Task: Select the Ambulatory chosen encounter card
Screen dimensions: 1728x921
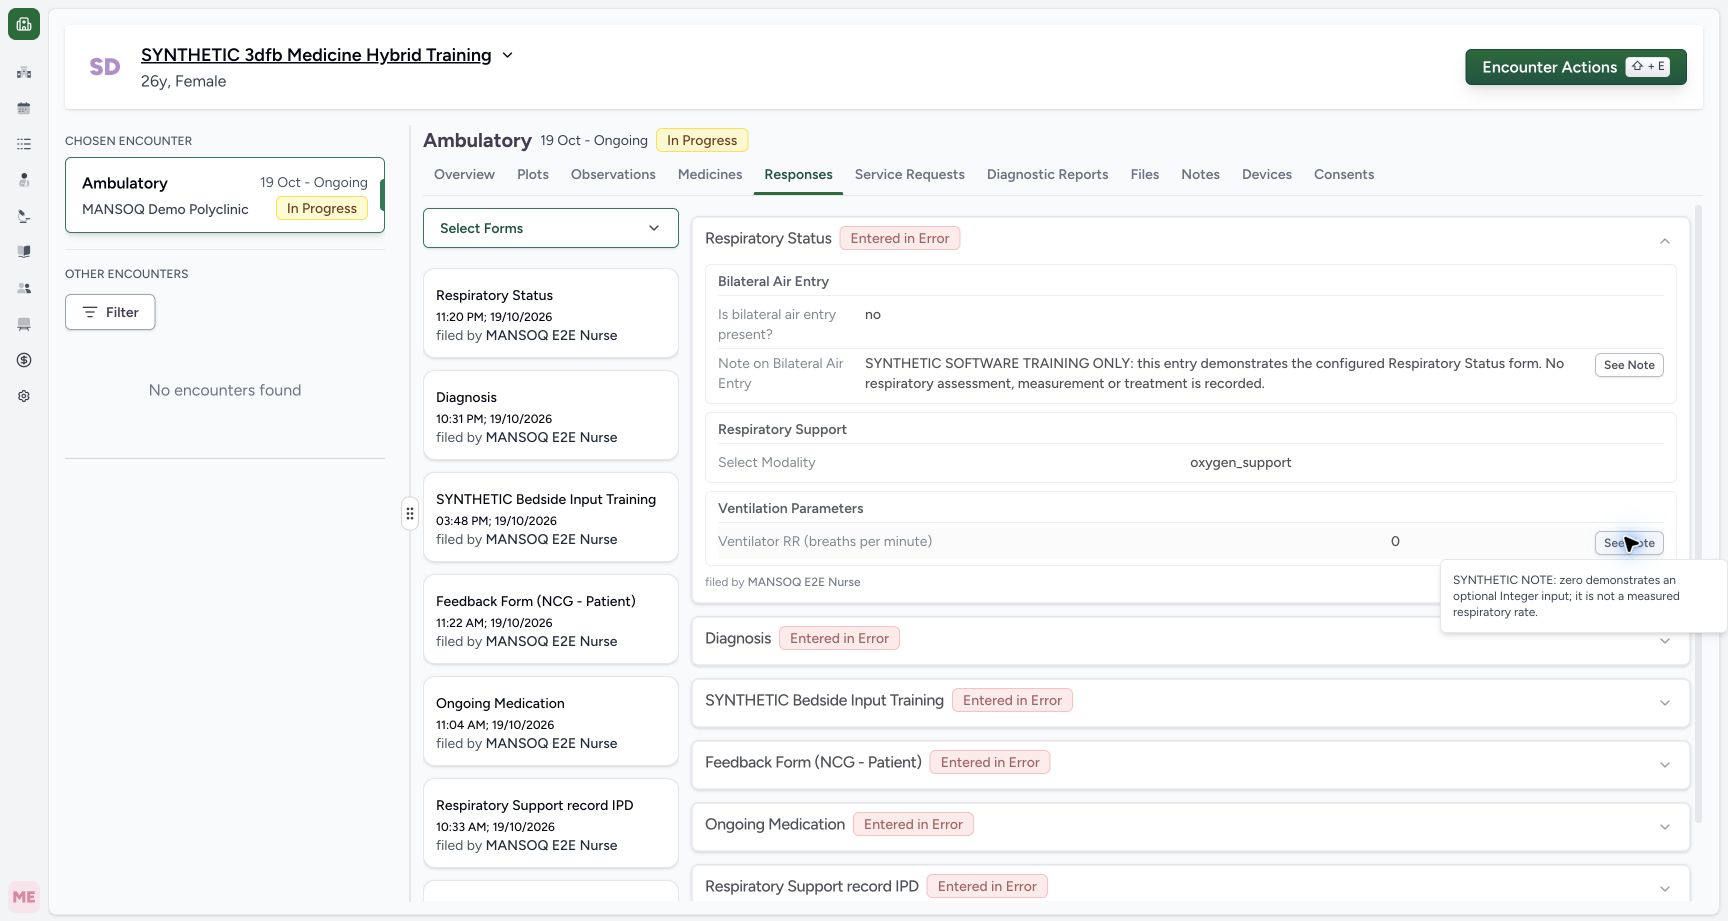Action: click(225, 195)
